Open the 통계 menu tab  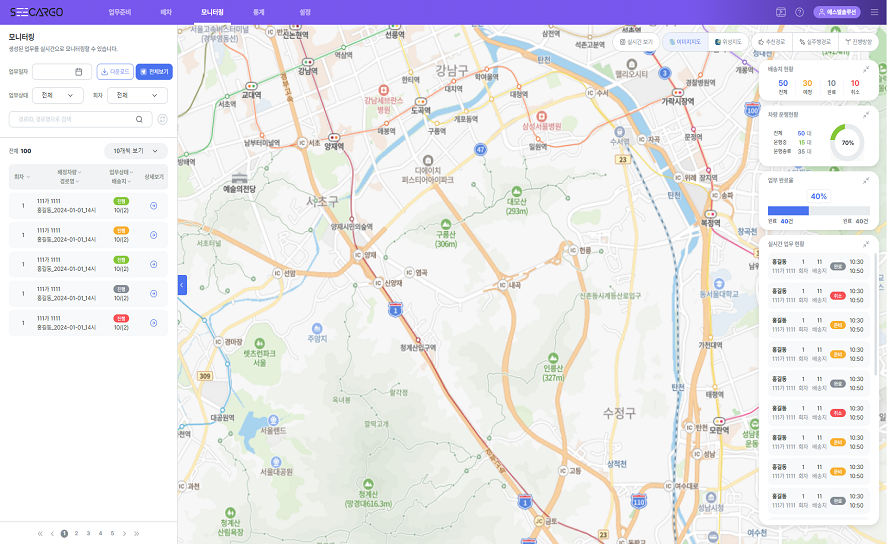pyautogui.click(x=259, y=12)
